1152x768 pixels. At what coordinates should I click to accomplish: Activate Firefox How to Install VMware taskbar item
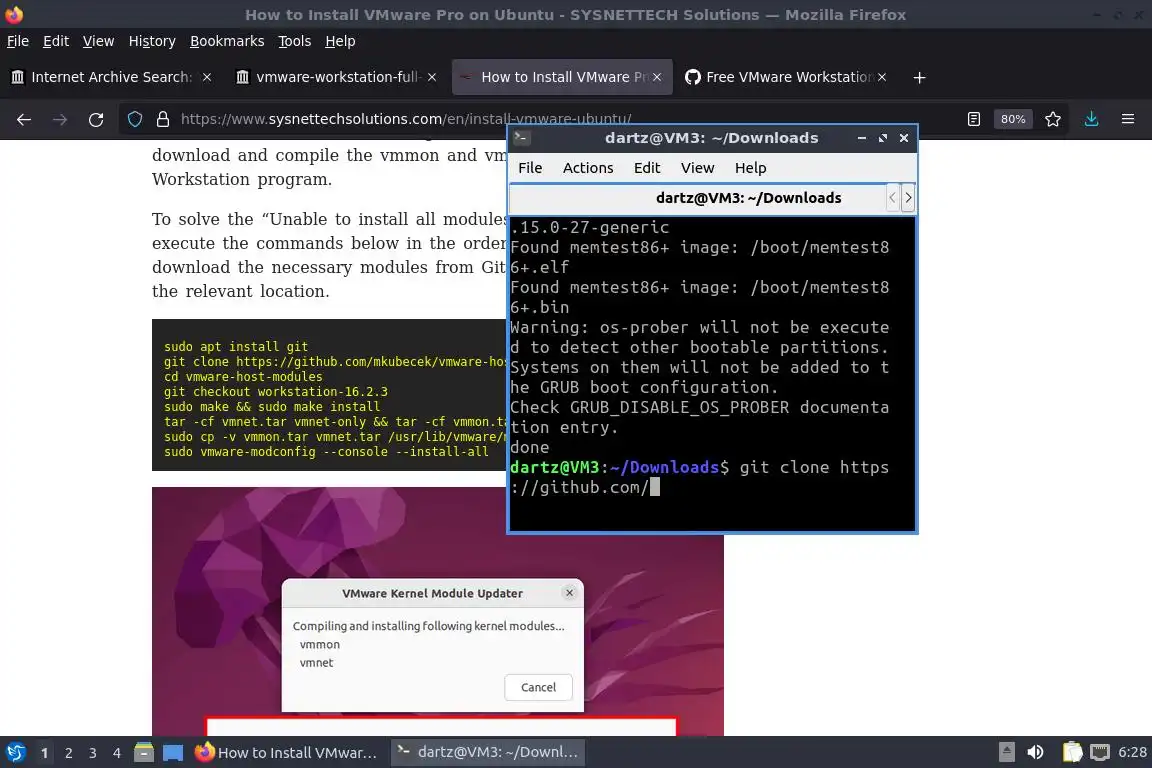coord(287,753)
